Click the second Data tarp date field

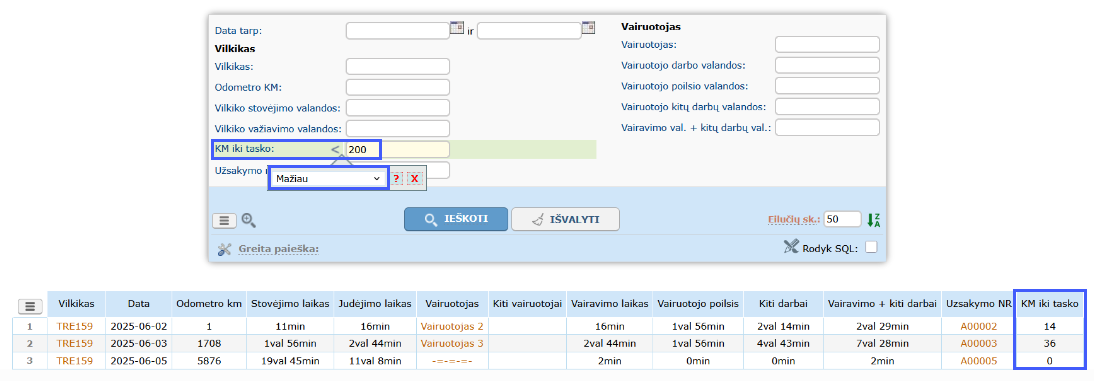pyautogui.click(x=529, y=30)
